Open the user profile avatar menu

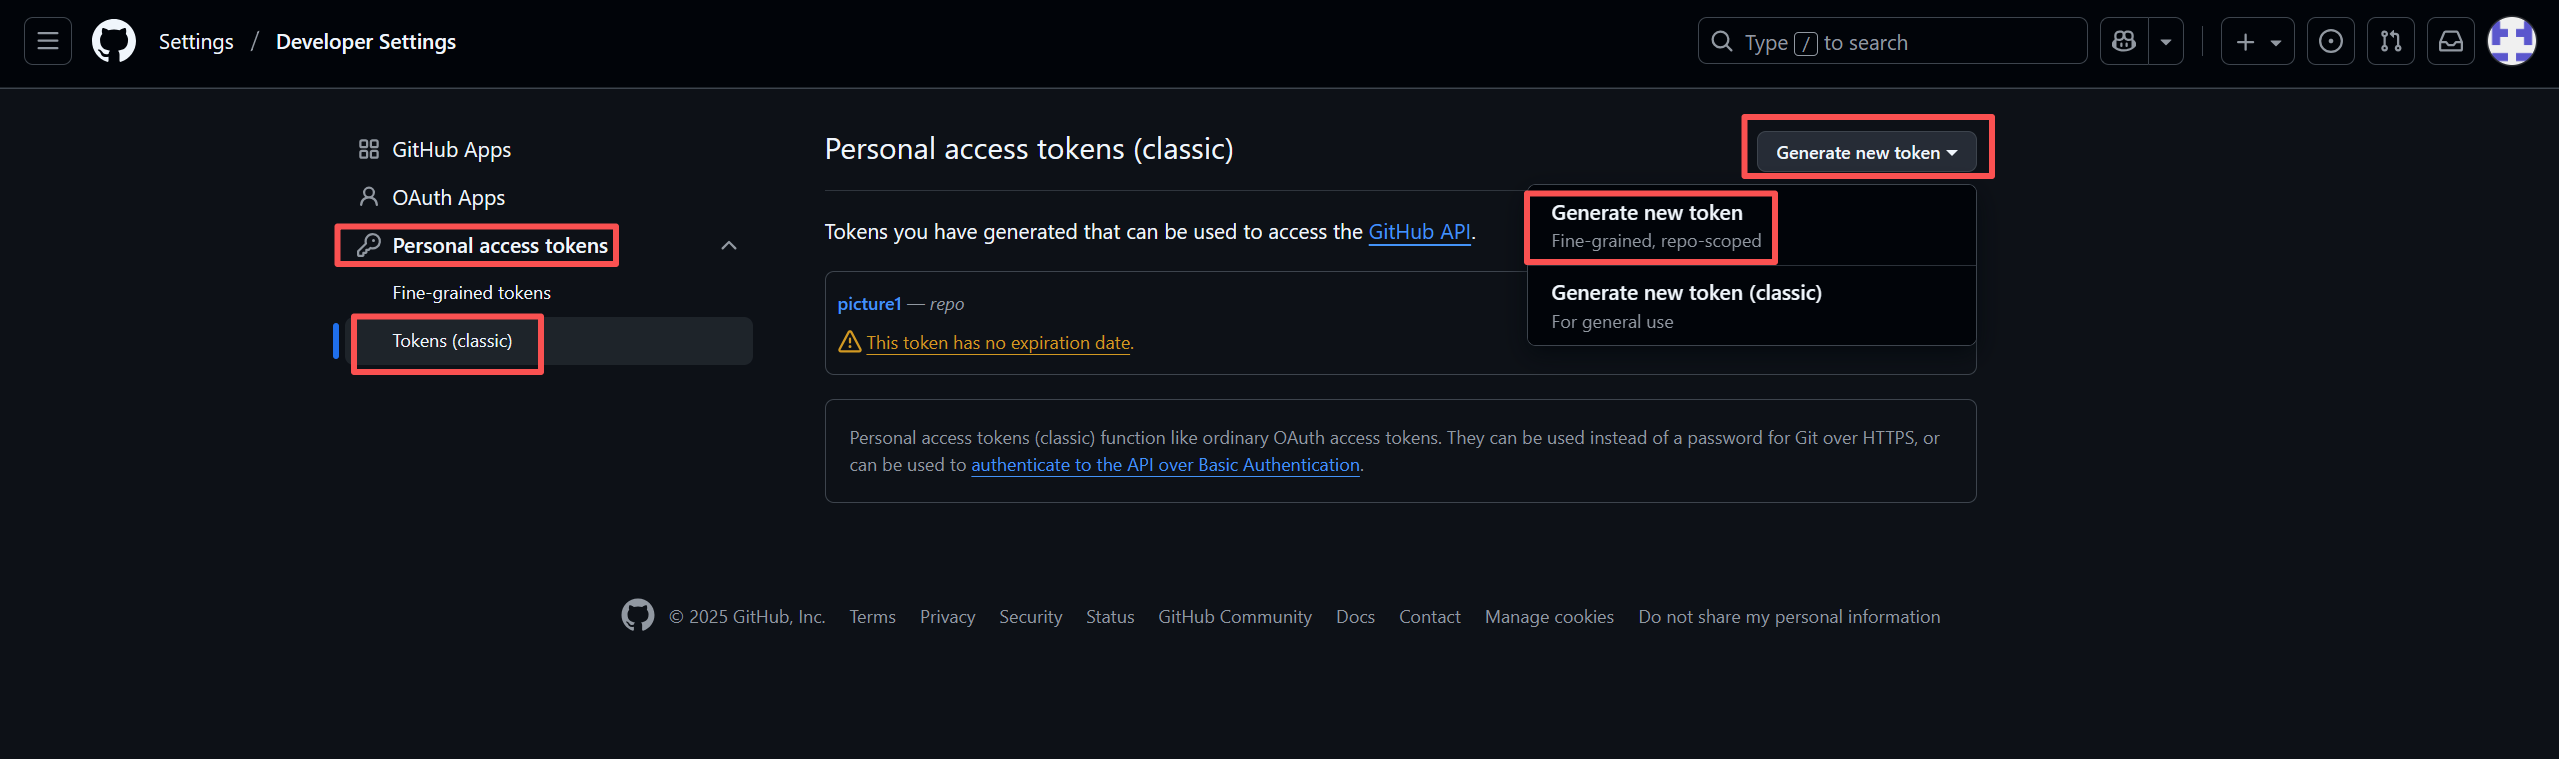2511,41
